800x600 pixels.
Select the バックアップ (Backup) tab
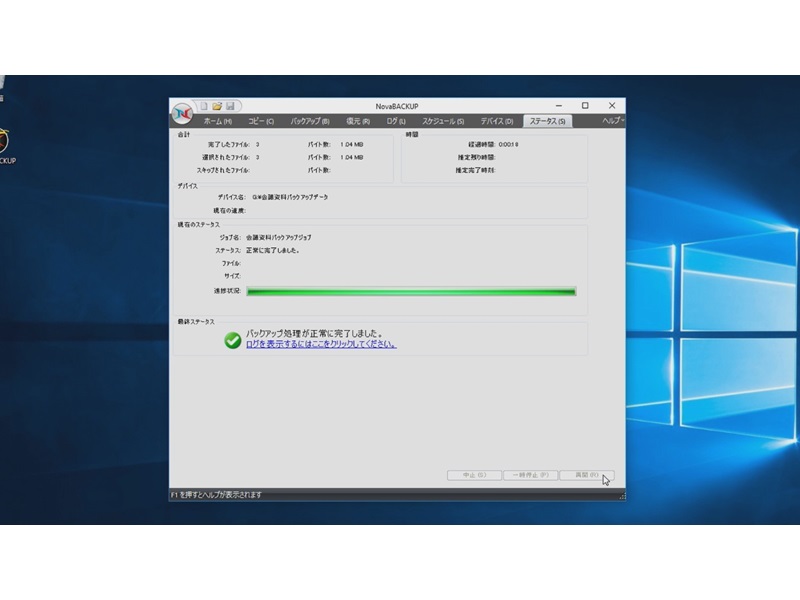click(x=310, y=121)
